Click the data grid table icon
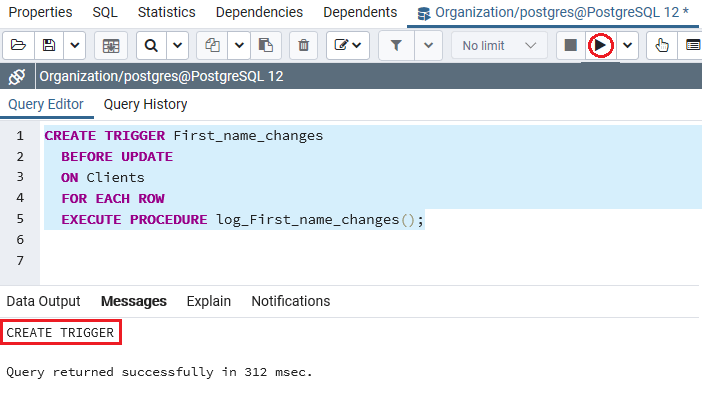This screenshot has height=395, width=702. point(111,45)
